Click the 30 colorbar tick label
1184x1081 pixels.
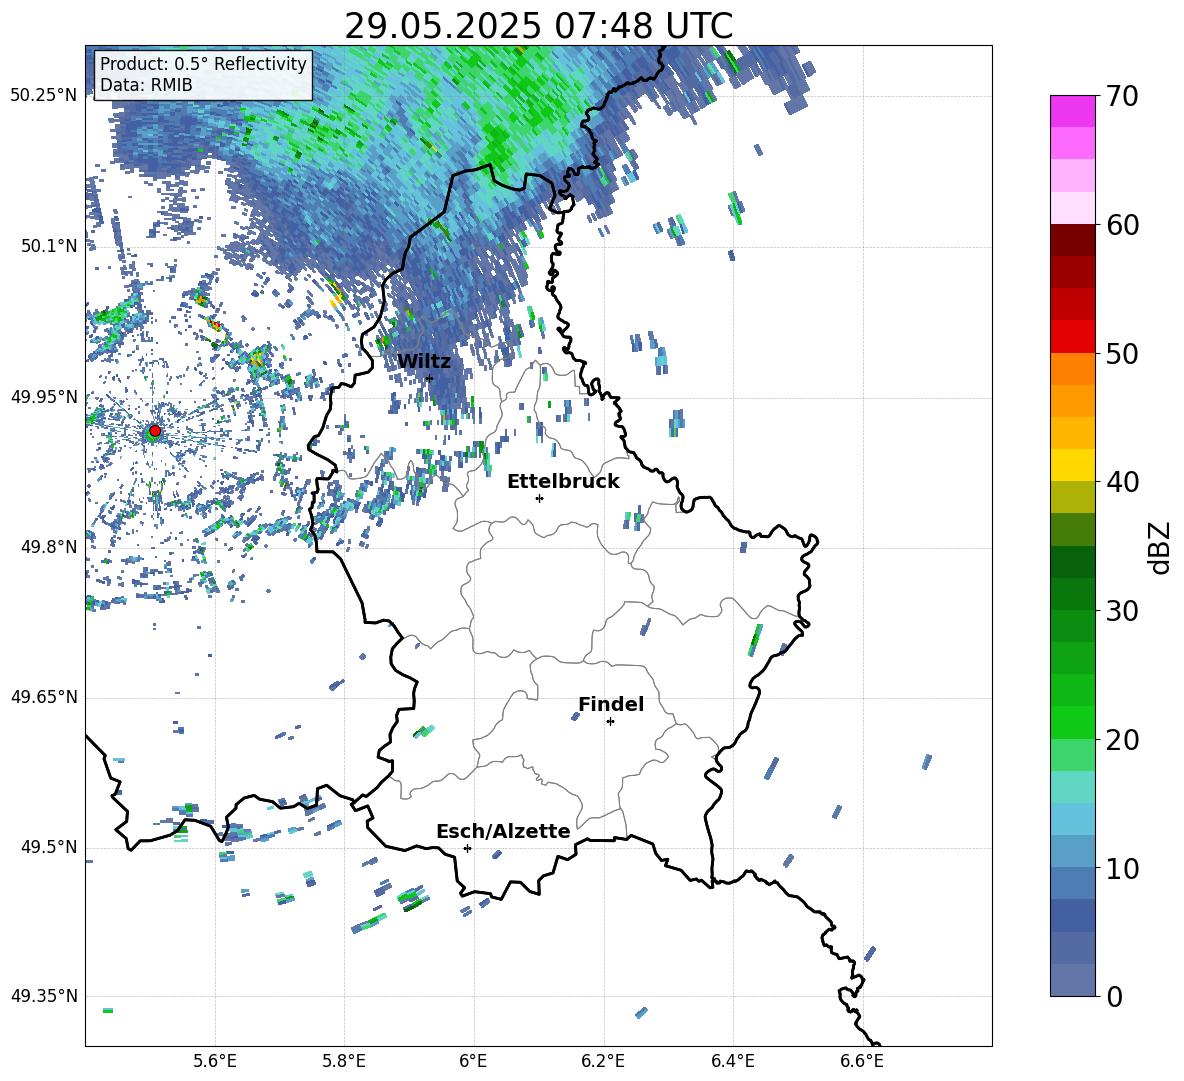point(1122,611)
